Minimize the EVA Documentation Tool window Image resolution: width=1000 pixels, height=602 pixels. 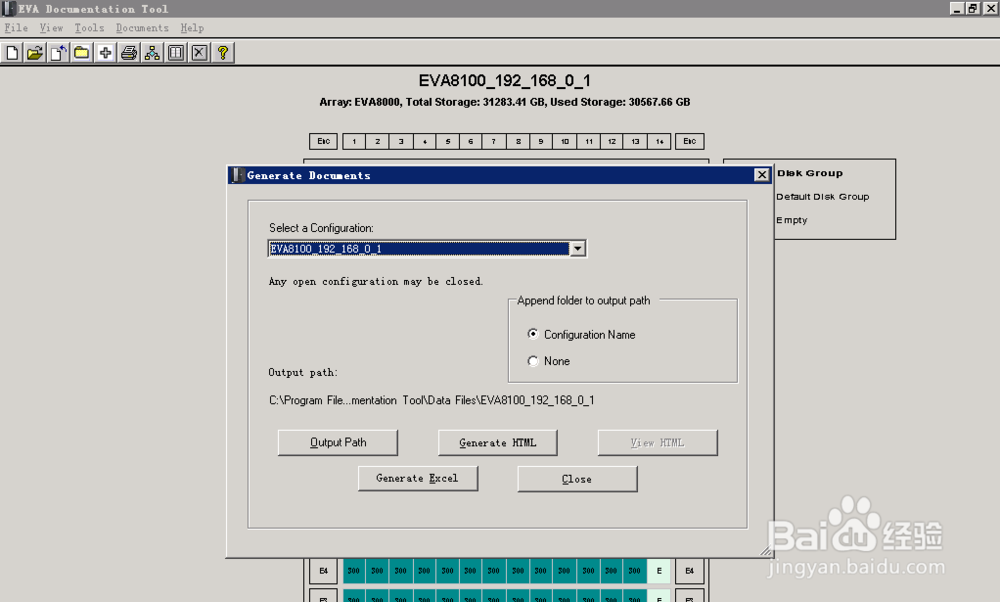(x=957, y=8)
